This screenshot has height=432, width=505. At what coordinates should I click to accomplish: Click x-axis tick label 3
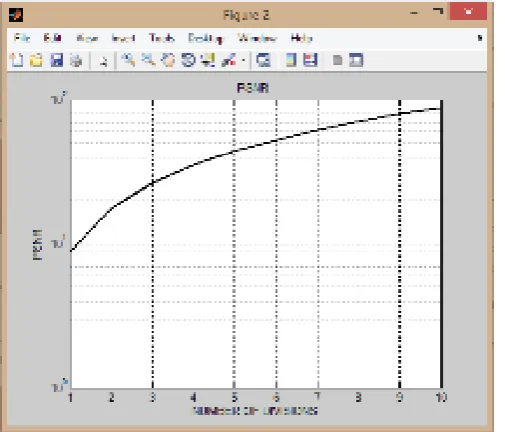[153, 397]
